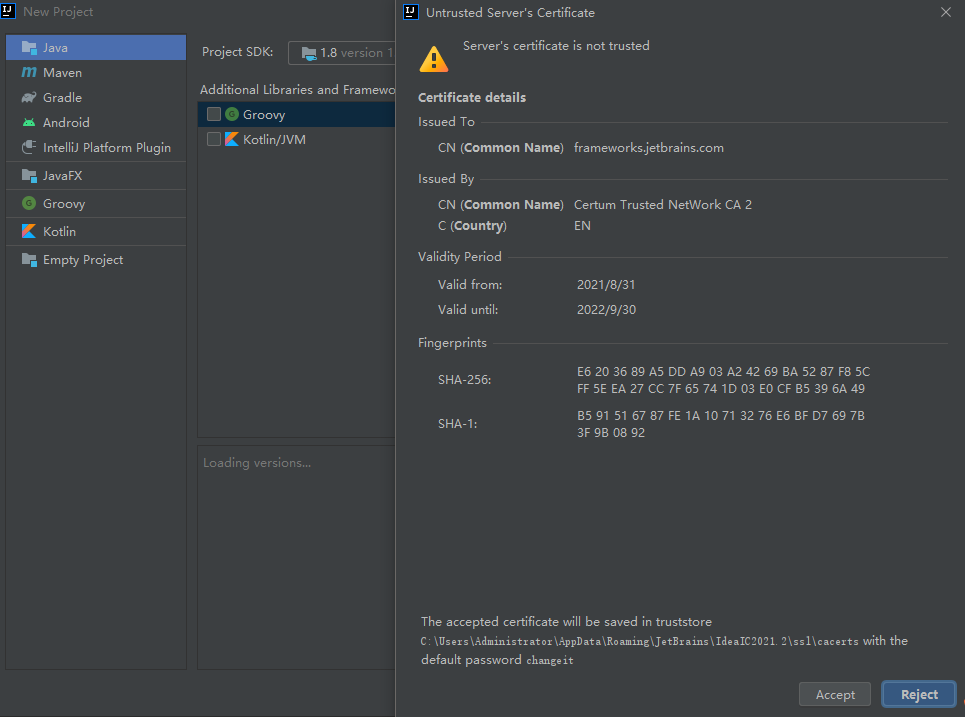Click IntelliJ logo in certificate dialog title
Screen dimensions: 965x717
pos(410,12)
